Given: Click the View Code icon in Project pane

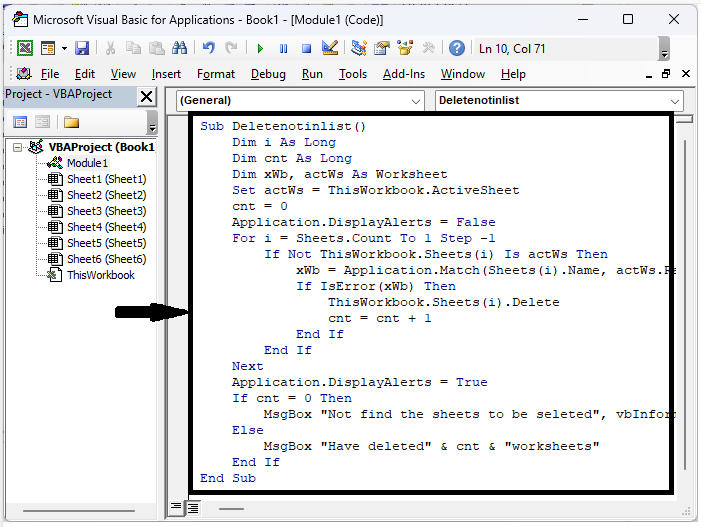Looking at the screenshot, I should click(x=20, y=122).
